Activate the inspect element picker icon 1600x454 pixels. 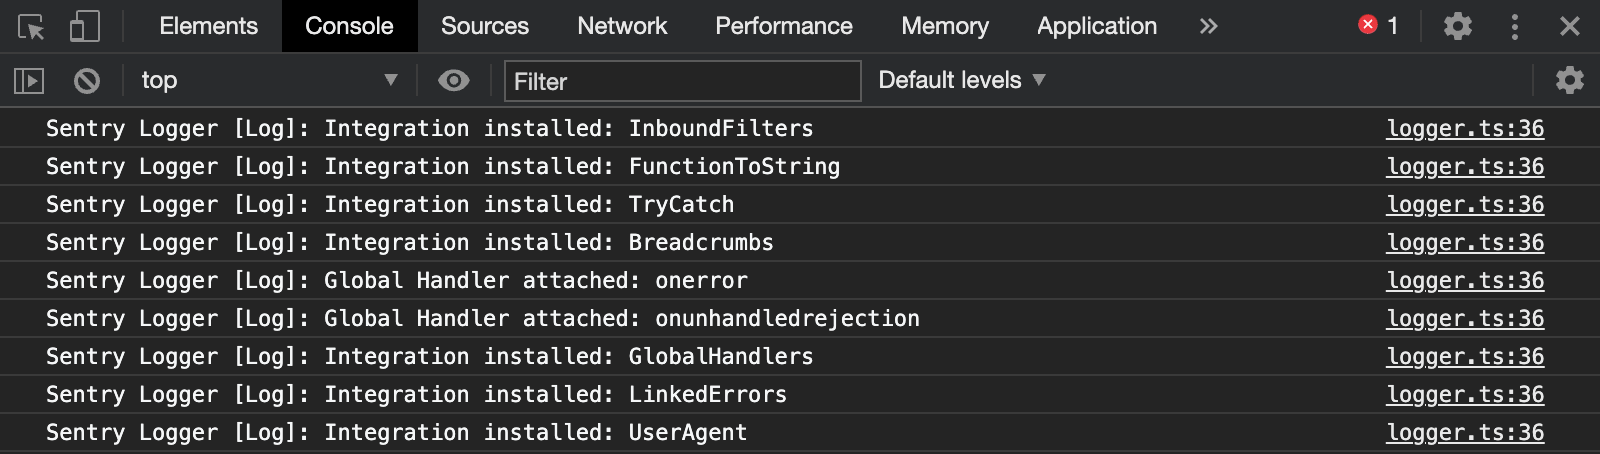click(x=31, y=27)
